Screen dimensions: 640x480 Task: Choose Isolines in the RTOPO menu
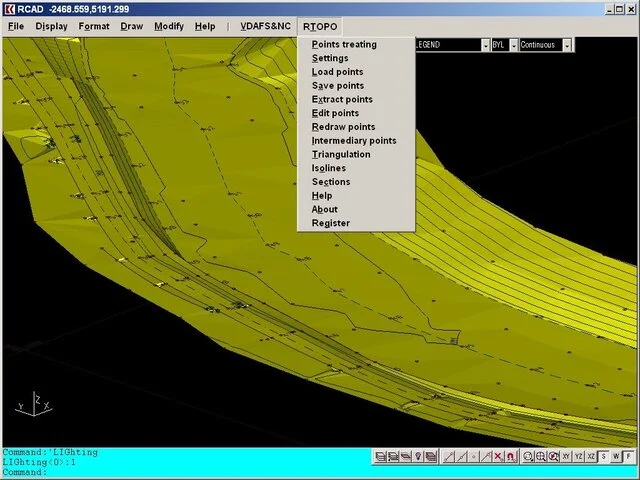point(329,168)
